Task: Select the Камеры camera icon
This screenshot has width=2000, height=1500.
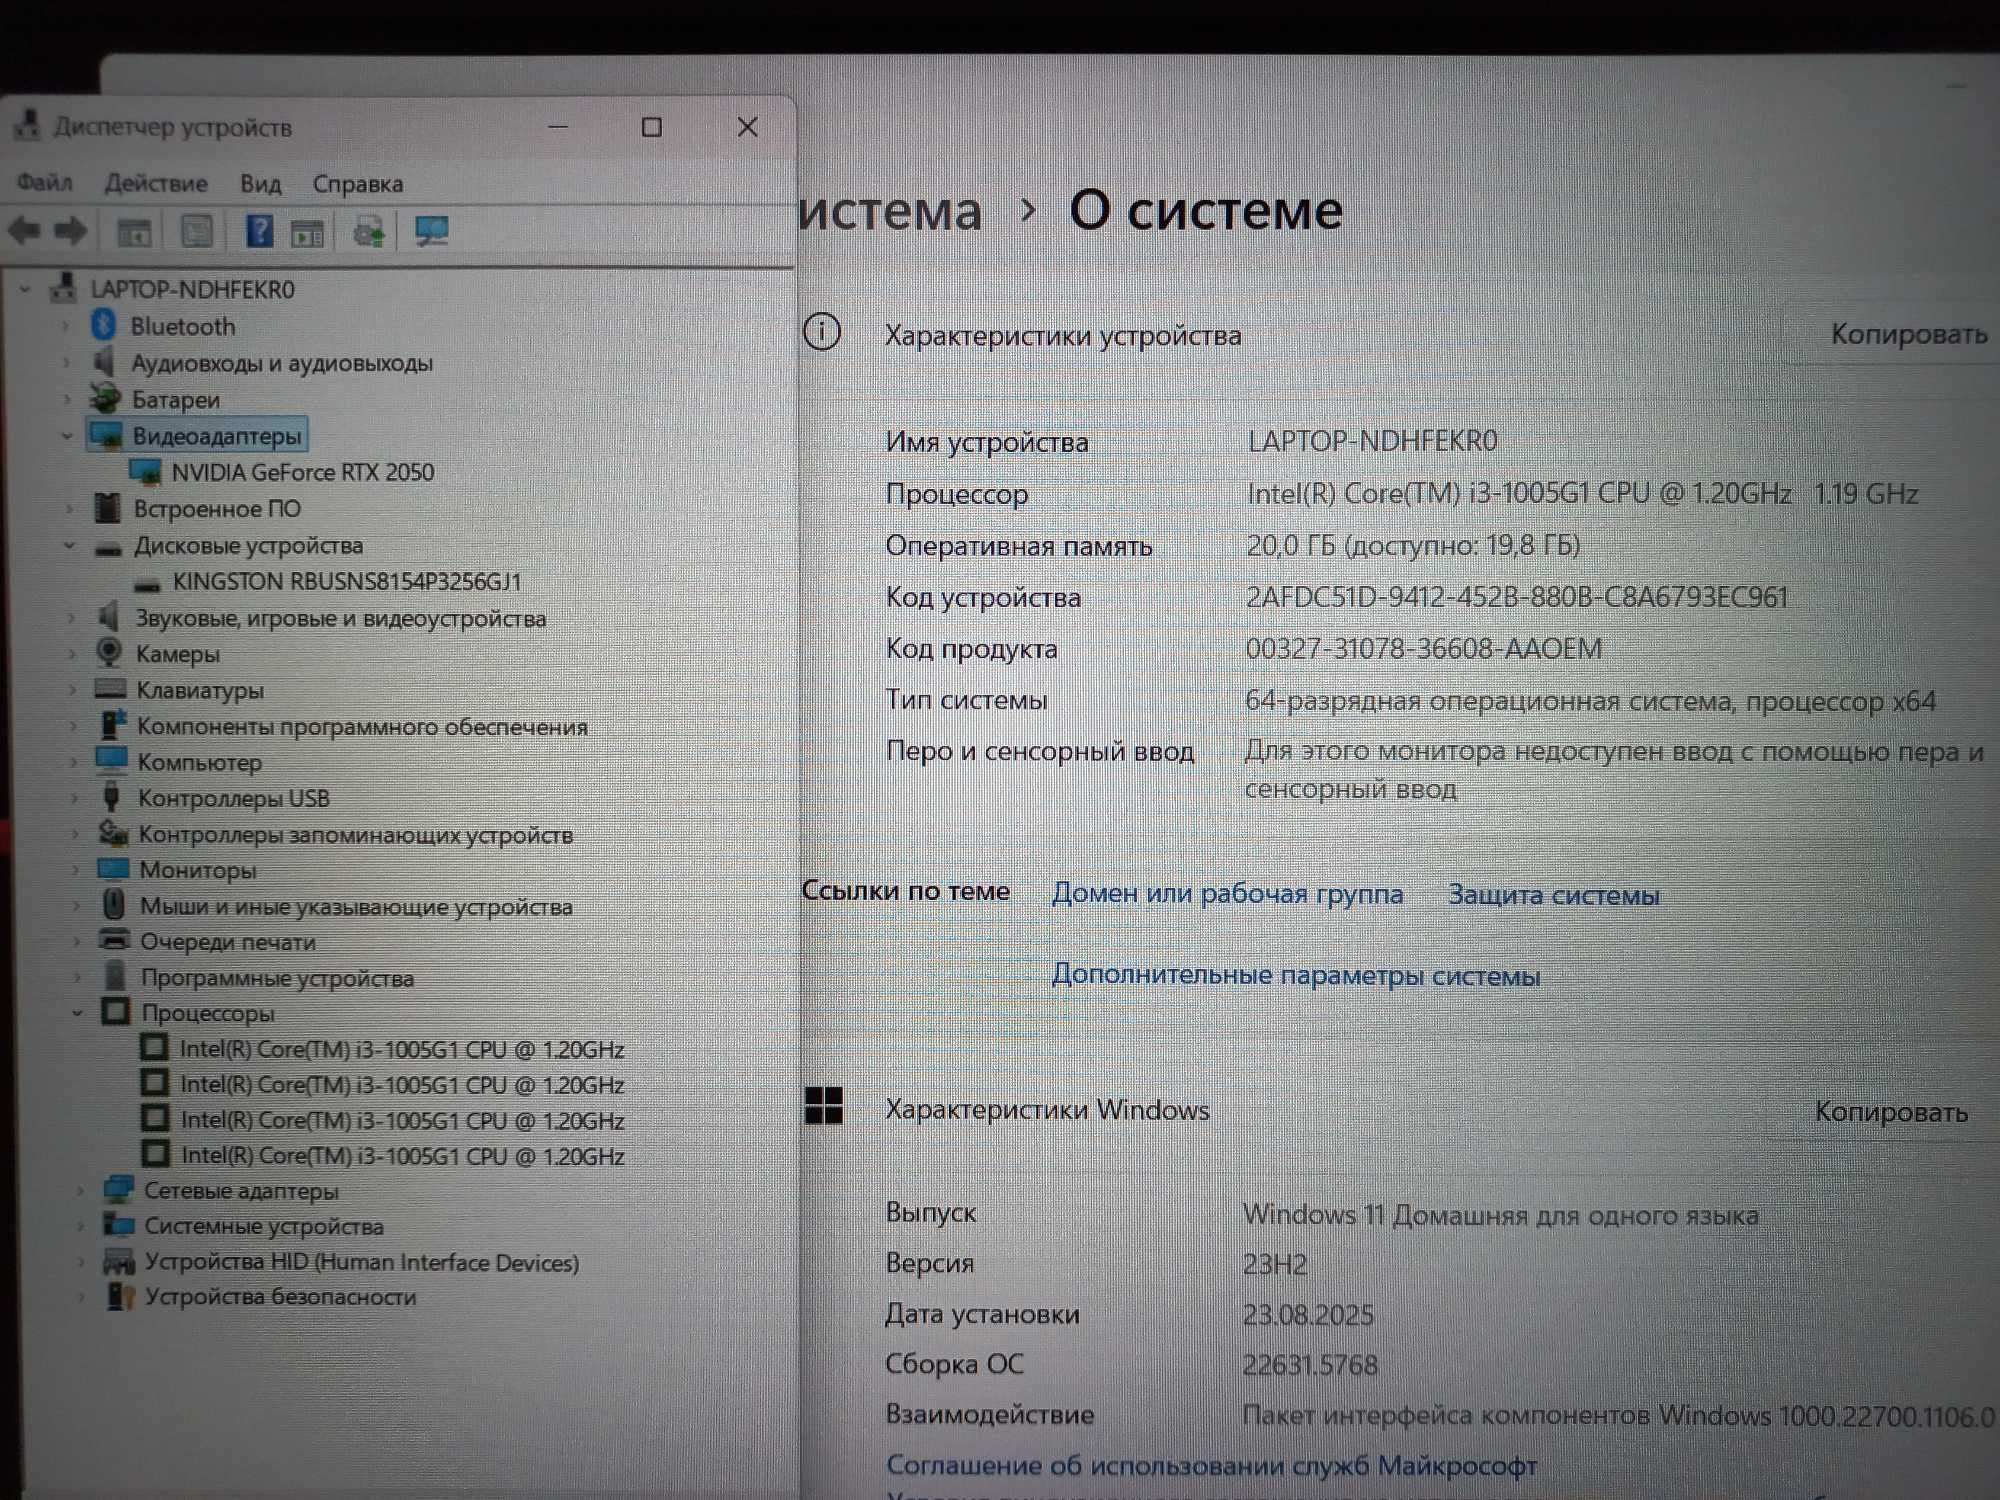Action: click(x=109, y=652)
